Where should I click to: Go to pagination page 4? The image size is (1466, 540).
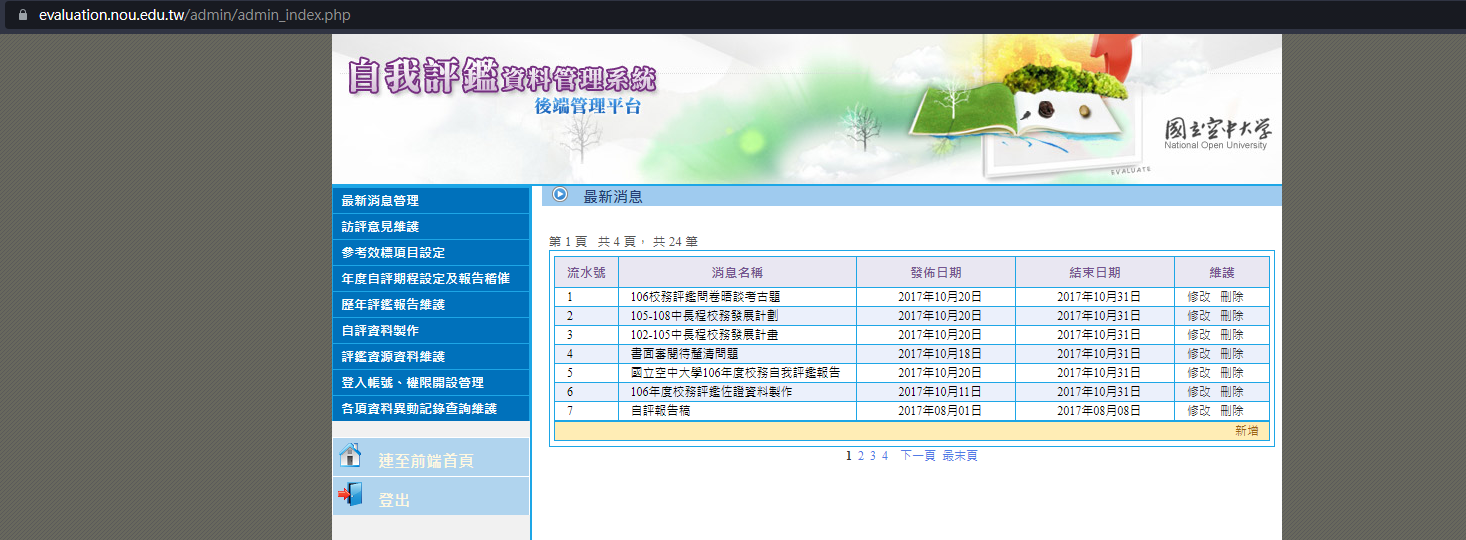click(x=885, y=456)
